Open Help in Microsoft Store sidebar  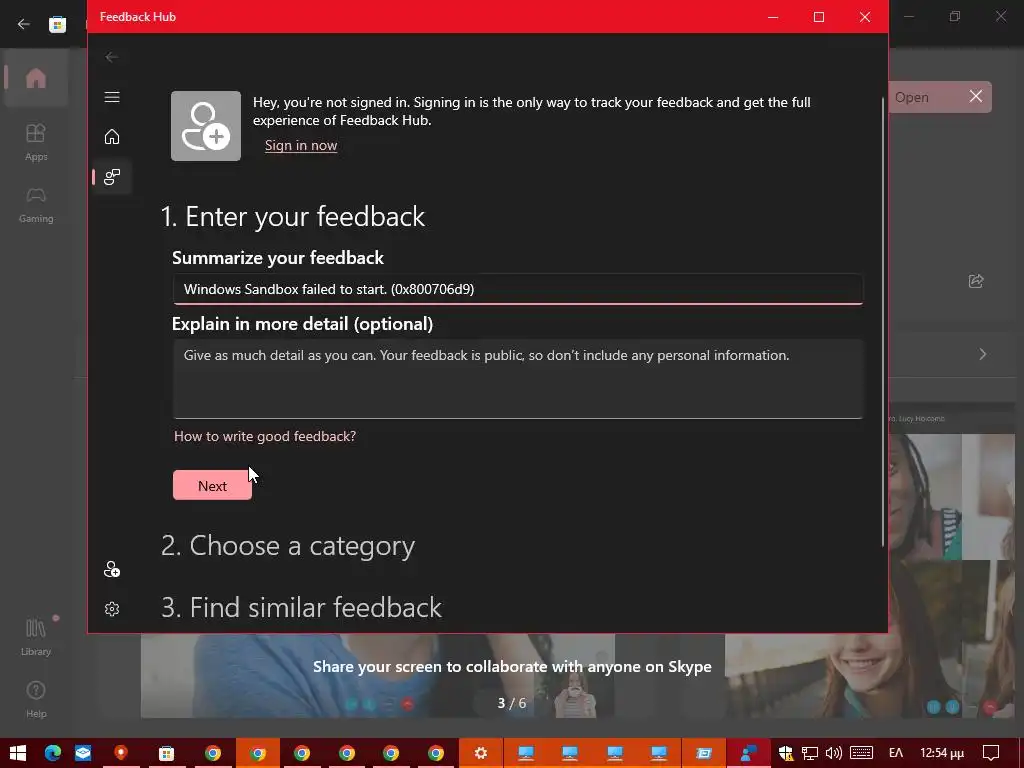(36, 700)
